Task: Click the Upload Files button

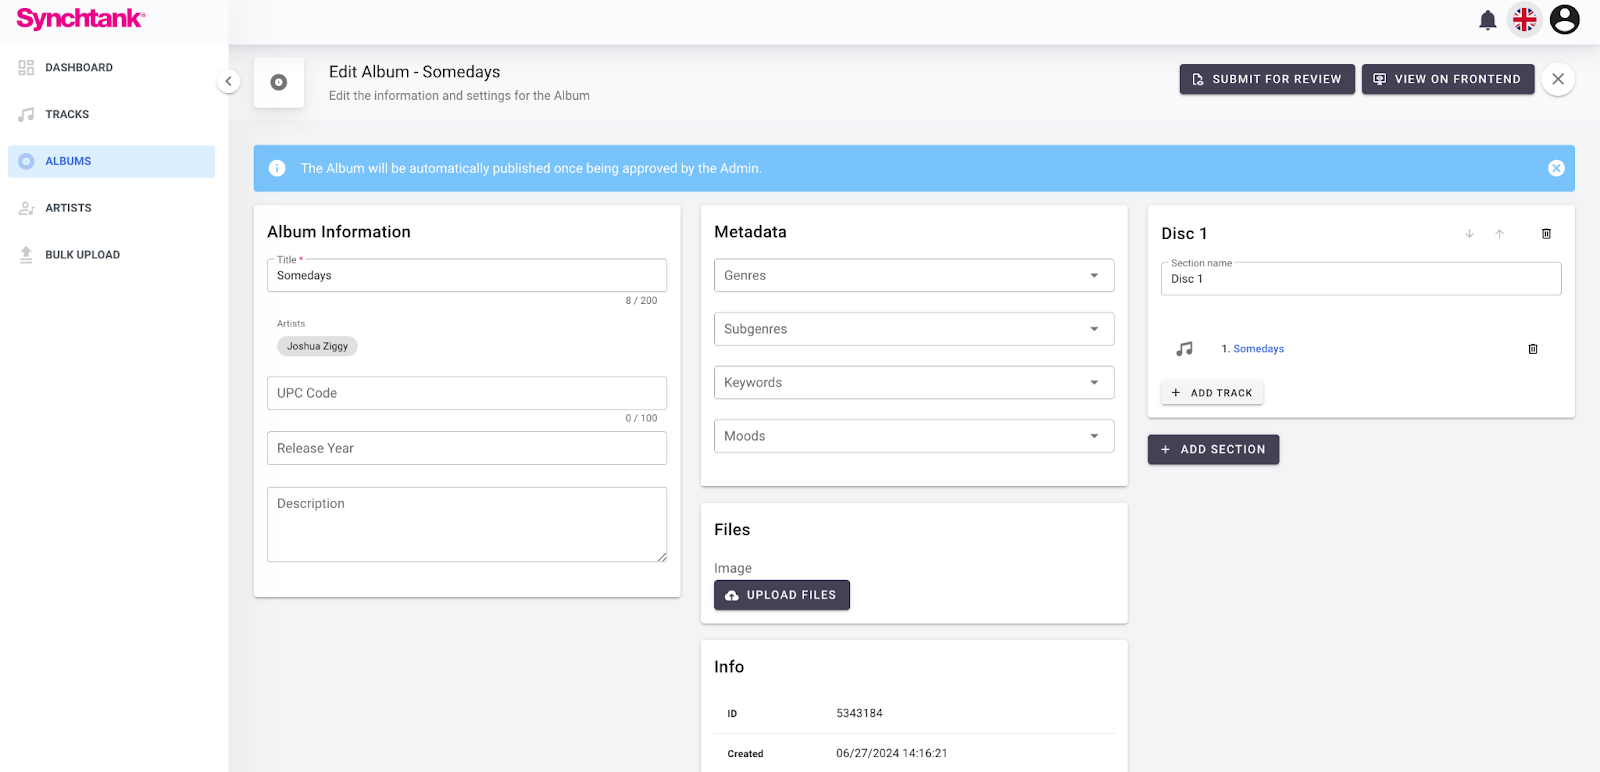Action: [x=781, y=595]
